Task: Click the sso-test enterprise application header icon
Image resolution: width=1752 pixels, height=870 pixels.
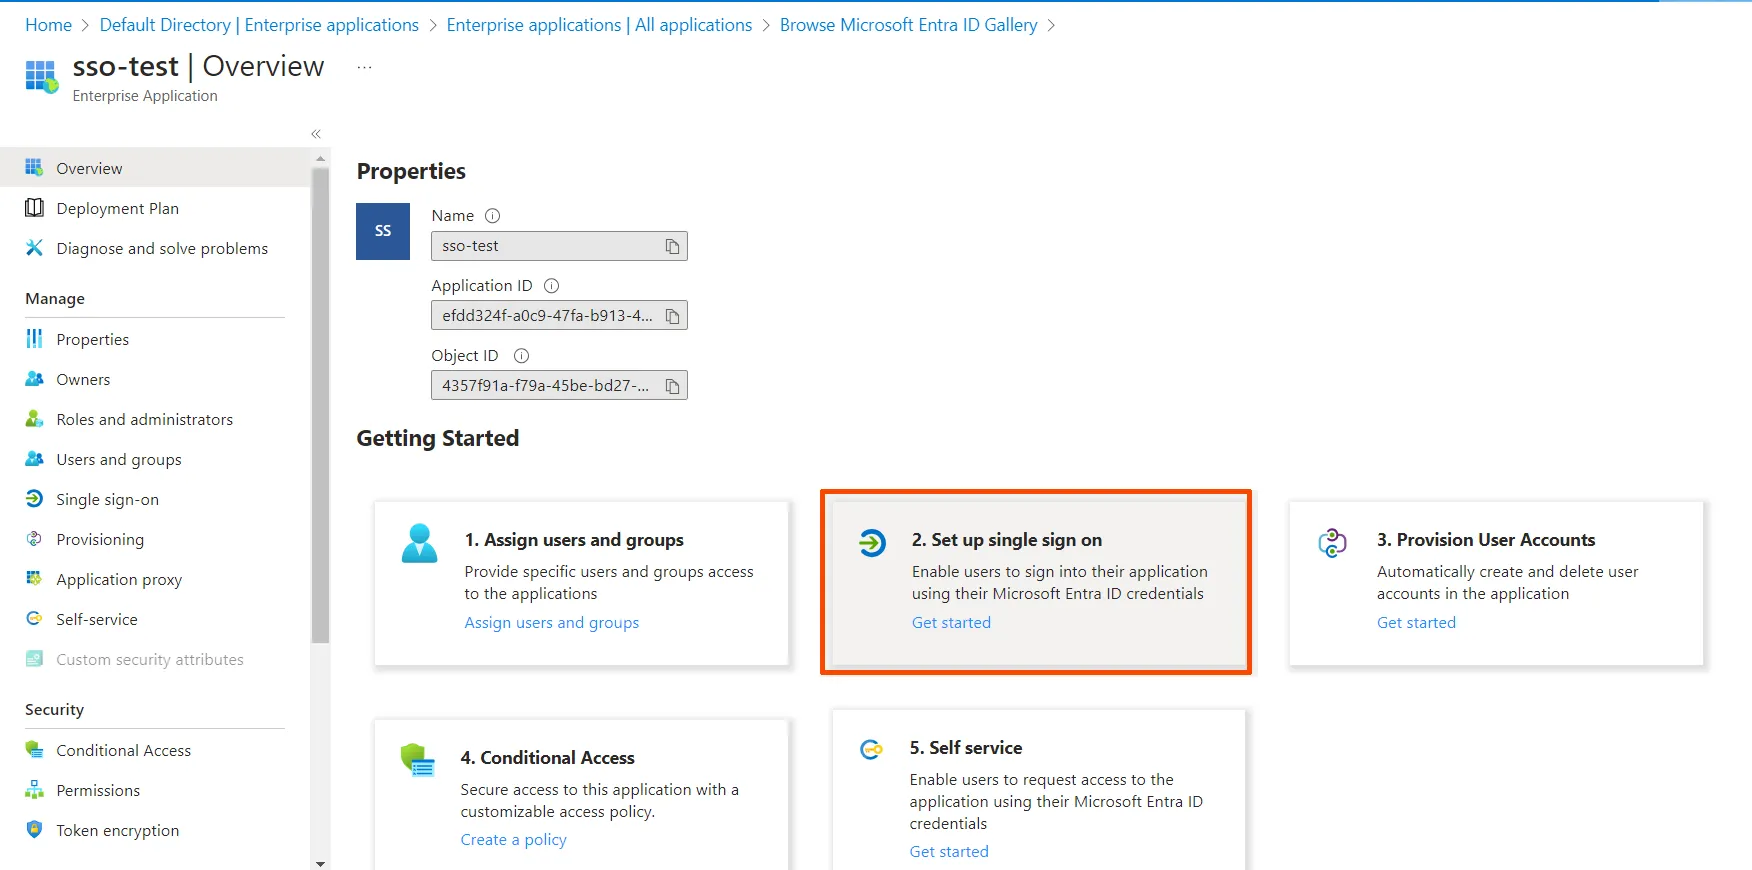Action: pyautogui.click(x=41, y=76)
